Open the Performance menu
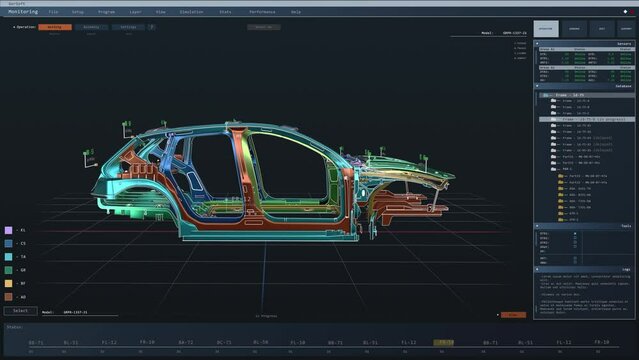This screenshot has width=639, height=360. [262, 12]
